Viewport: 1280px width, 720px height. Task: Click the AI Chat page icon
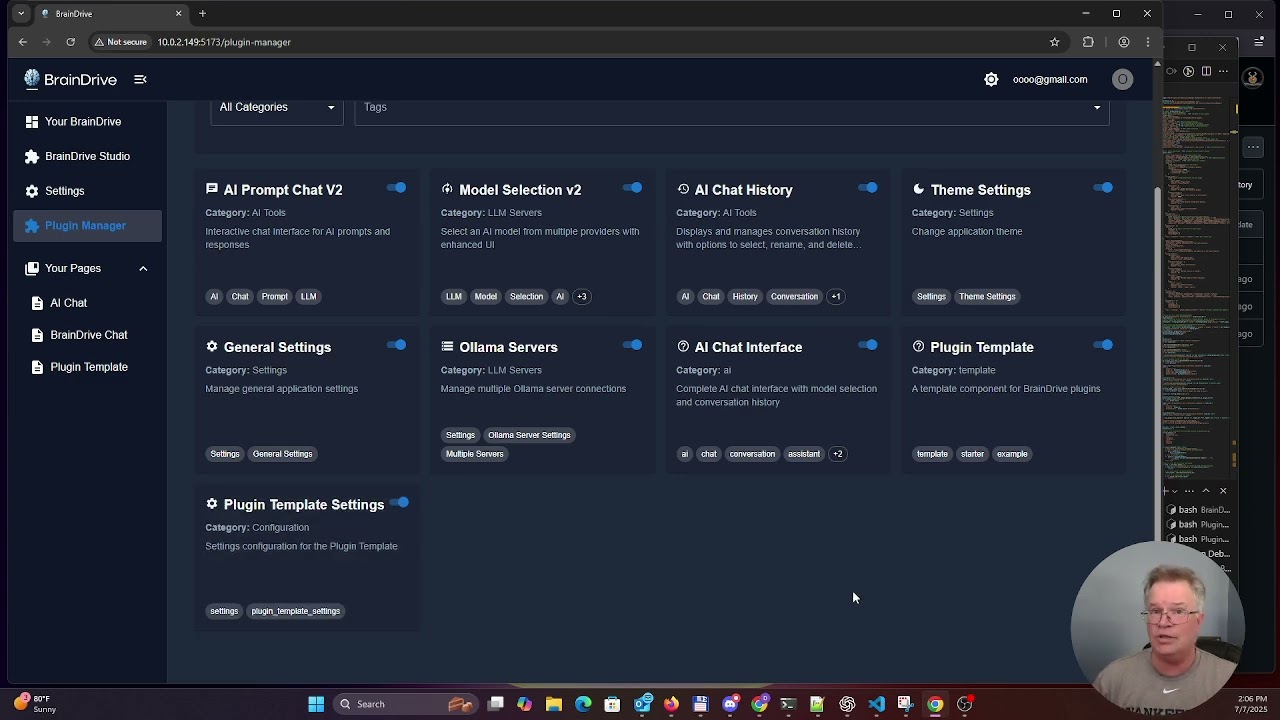pyautogui.click(x=37, y=303)
